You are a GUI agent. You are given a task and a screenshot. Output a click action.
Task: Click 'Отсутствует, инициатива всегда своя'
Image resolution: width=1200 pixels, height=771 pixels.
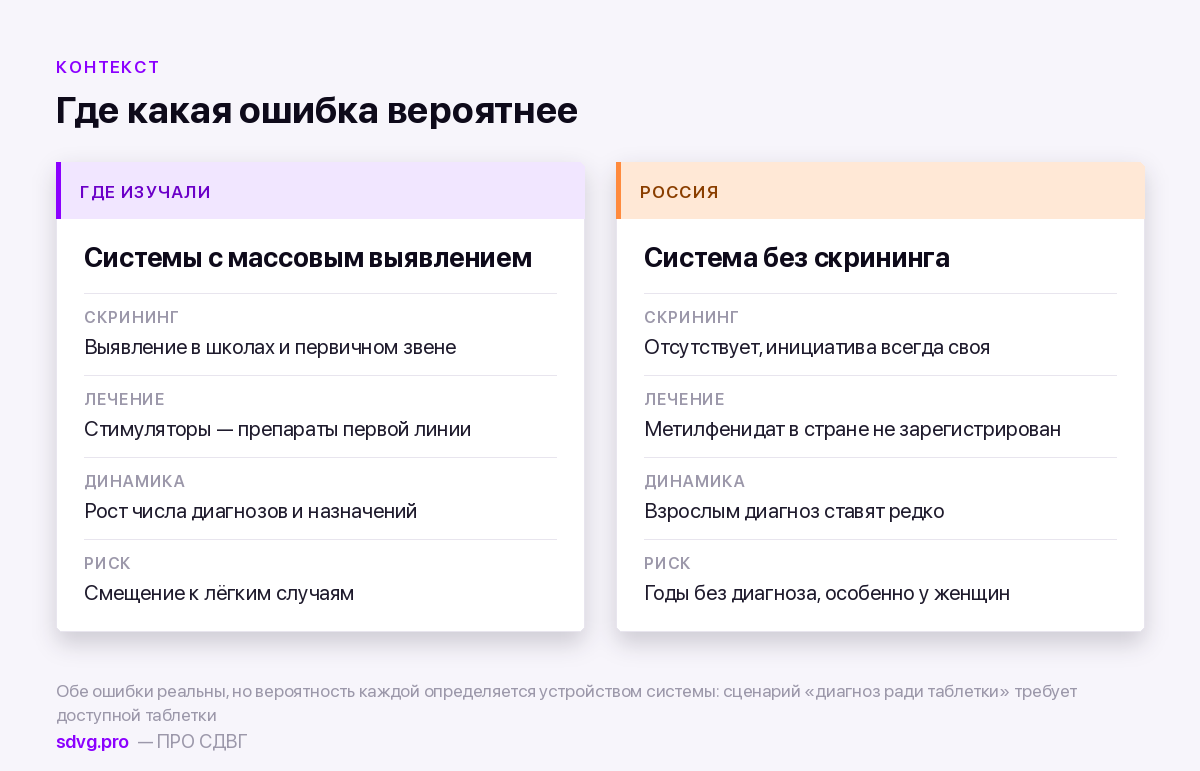click(x=817, y=347)
